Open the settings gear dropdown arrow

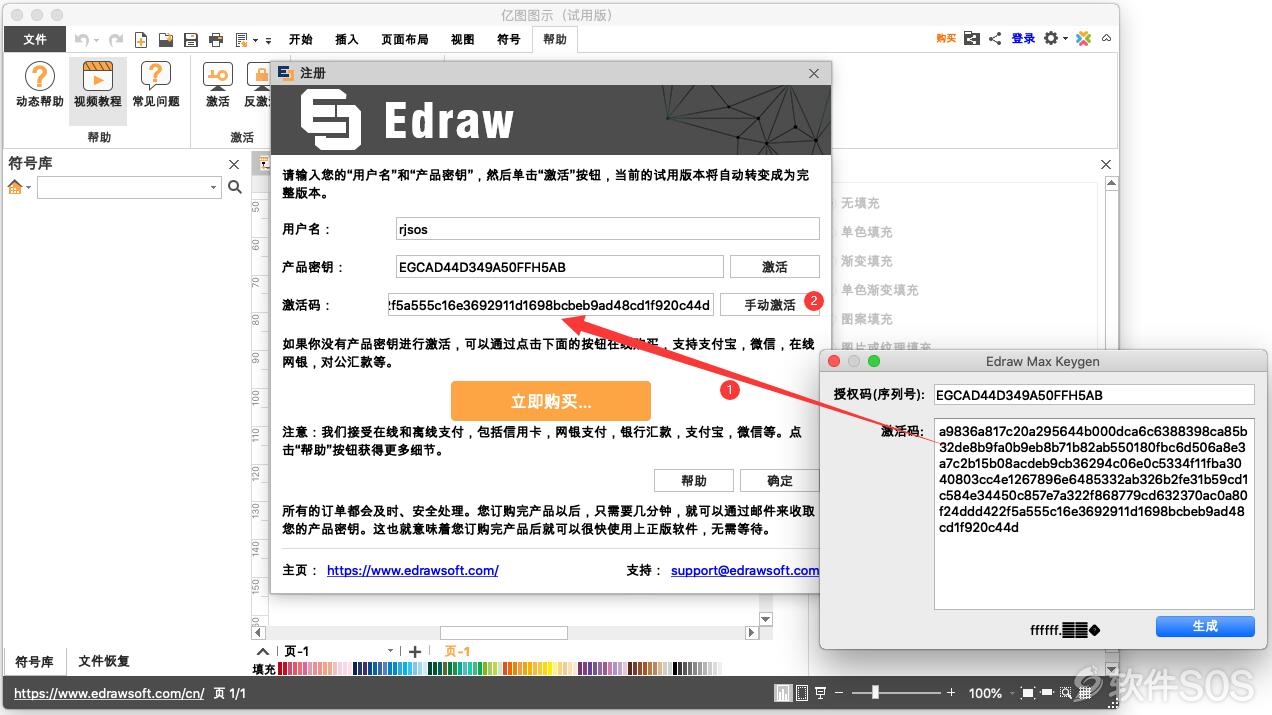1066,39
